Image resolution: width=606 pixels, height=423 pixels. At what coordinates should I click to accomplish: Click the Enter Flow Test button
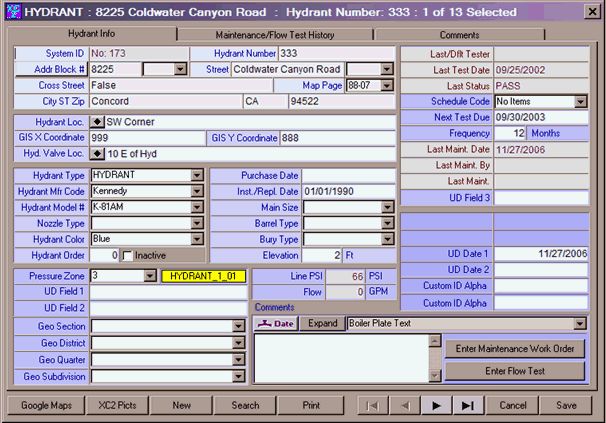click(514, 371)
